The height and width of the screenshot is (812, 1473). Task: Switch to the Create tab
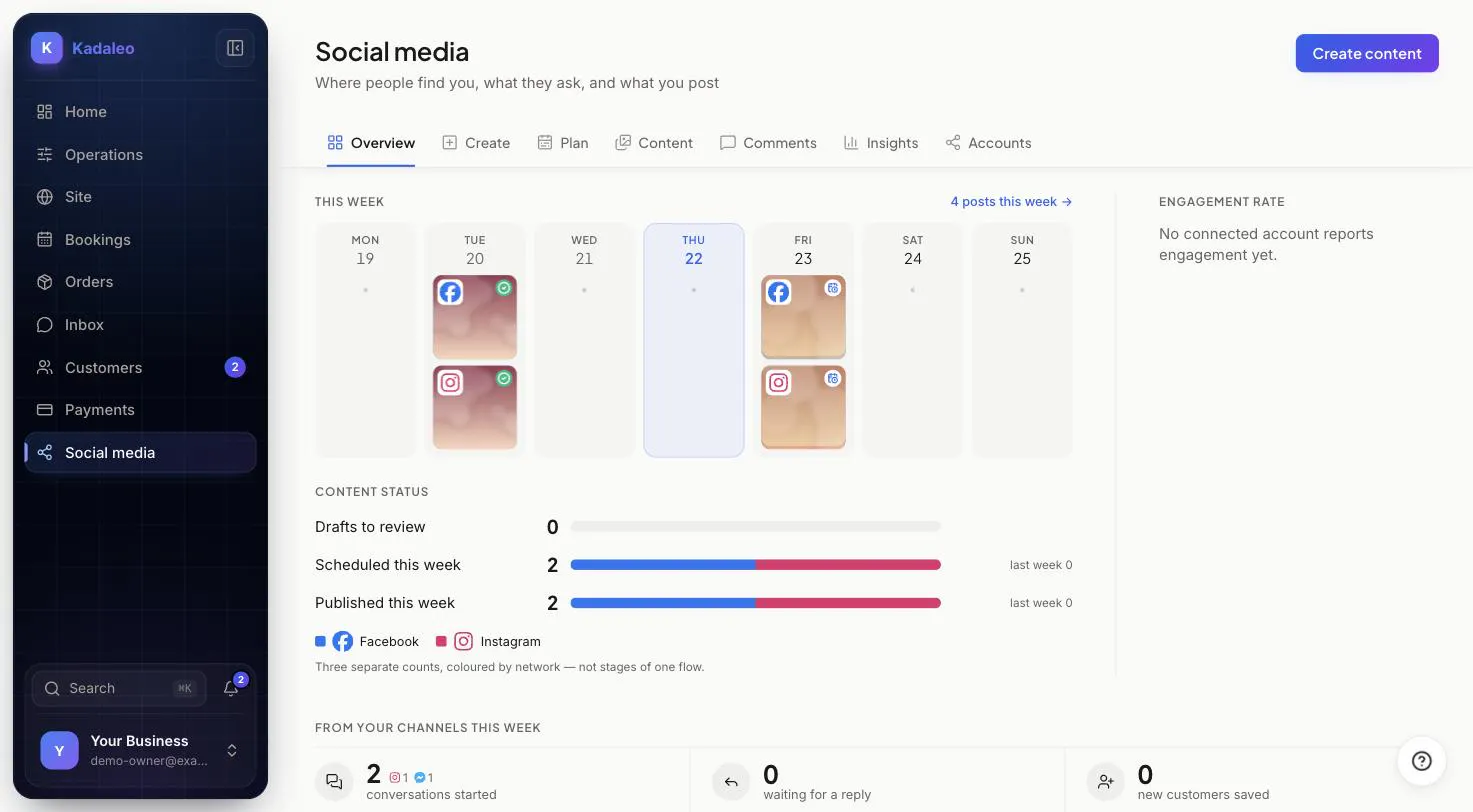(x=476, y=143)
